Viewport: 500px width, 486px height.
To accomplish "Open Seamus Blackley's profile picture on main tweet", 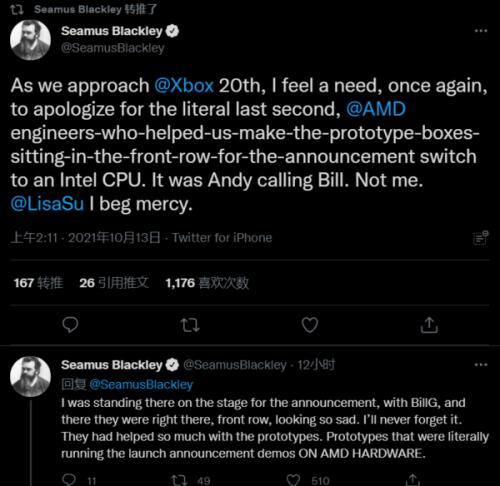I will click(30, 40).
